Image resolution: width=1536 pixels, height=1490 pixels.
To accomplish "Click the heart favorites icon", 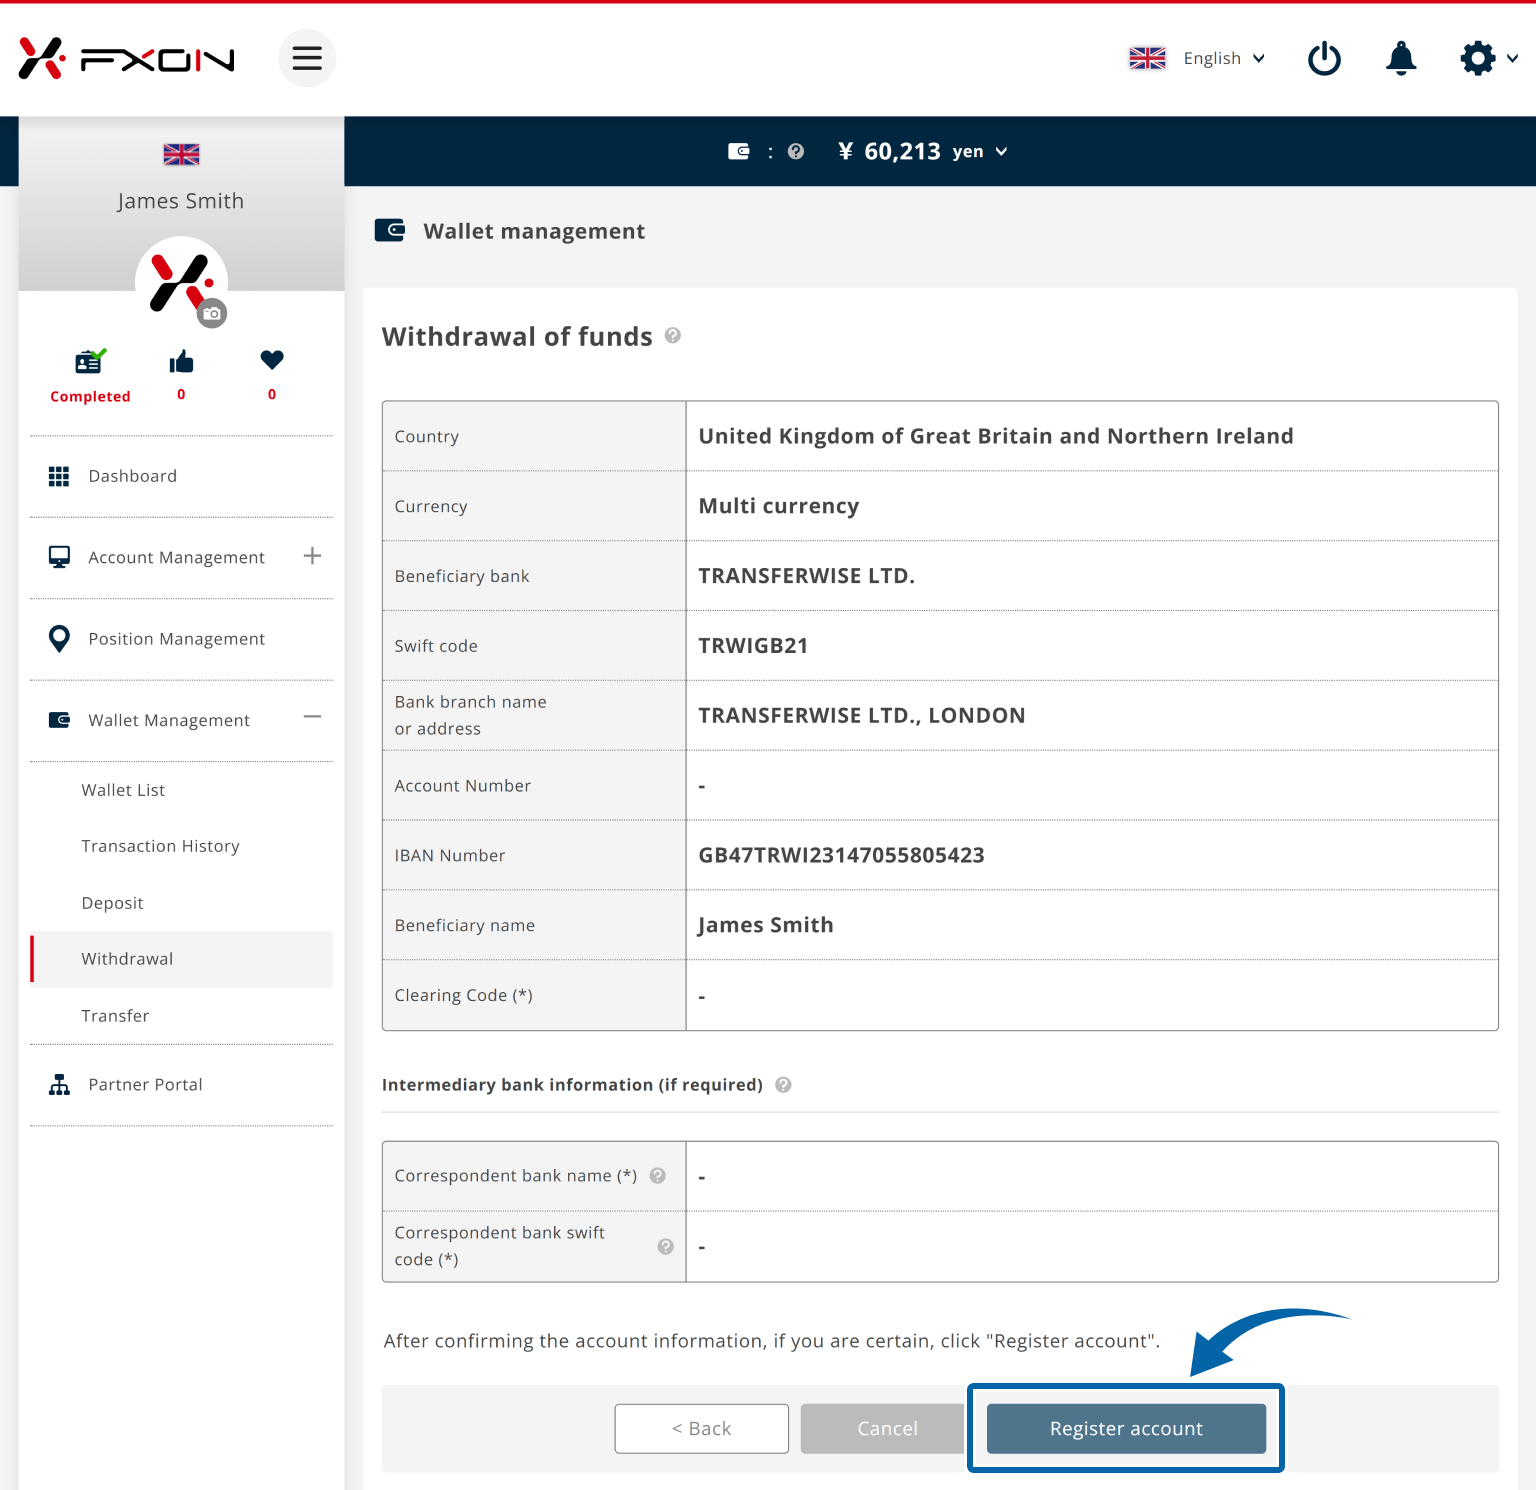I will pos(272,359).
